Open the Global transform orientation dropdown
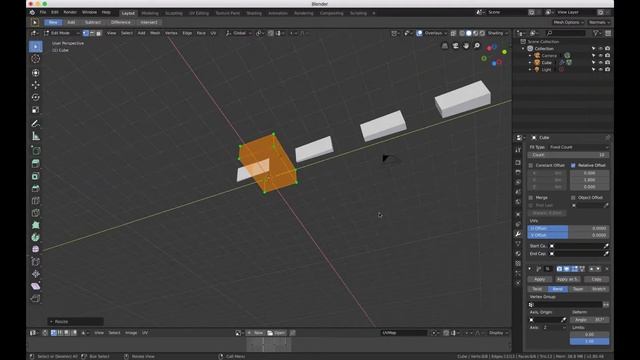Image resolution: width=640 pixels, height=360 pixels. coord(238,33)
